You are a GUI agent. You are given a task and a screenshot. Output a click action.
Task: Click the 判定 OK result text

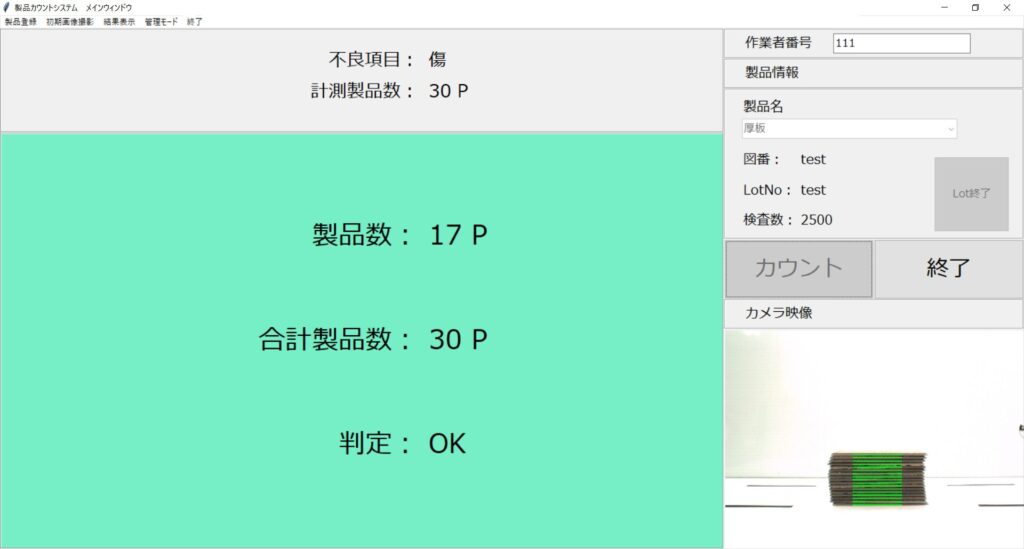point(402,443)
